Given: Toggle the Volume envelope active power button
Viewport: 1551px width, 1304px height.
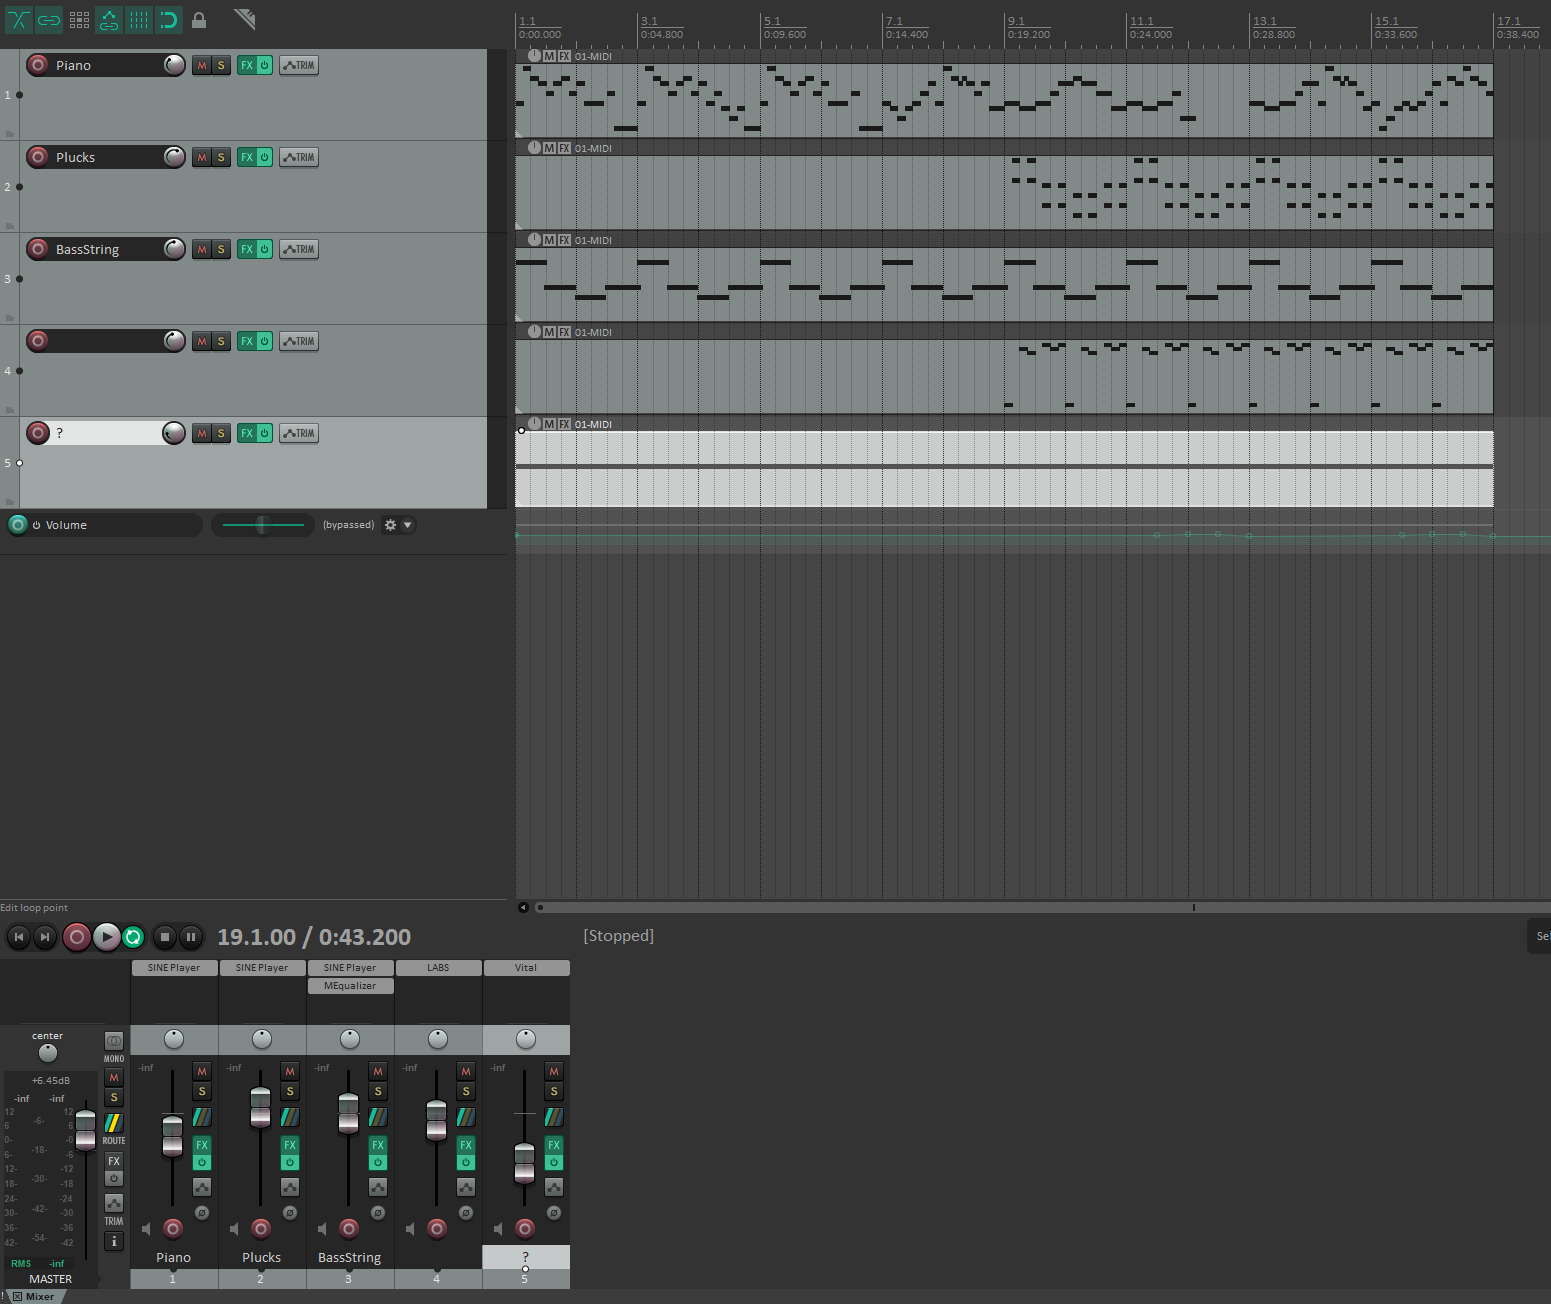Looking at the screenshot, I should point(36,525).
